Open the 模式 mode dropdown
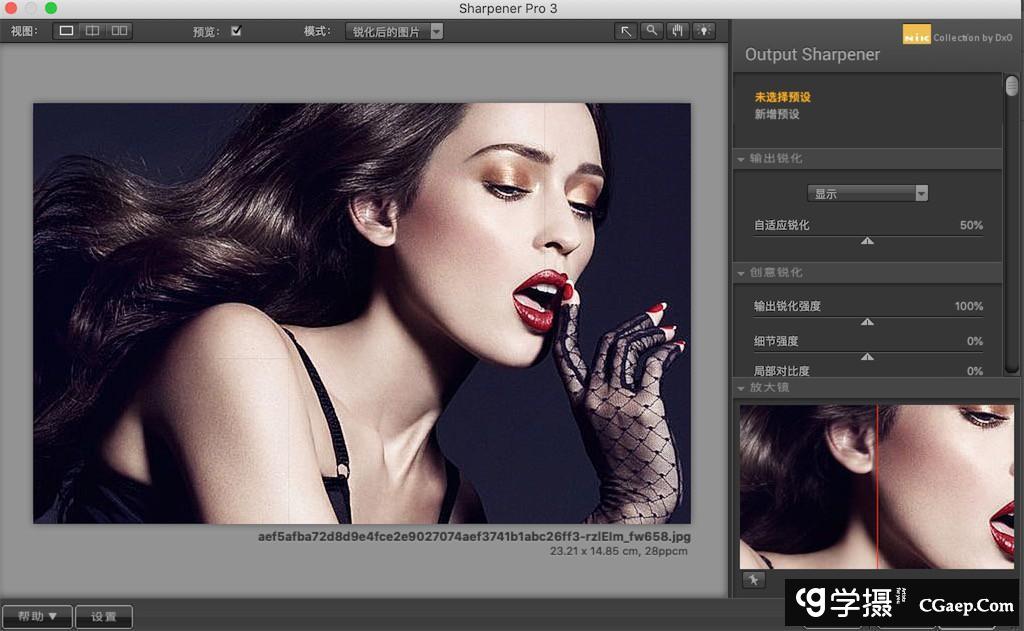The height and width of the screenshot is (631, 1024). coord(395,31)
